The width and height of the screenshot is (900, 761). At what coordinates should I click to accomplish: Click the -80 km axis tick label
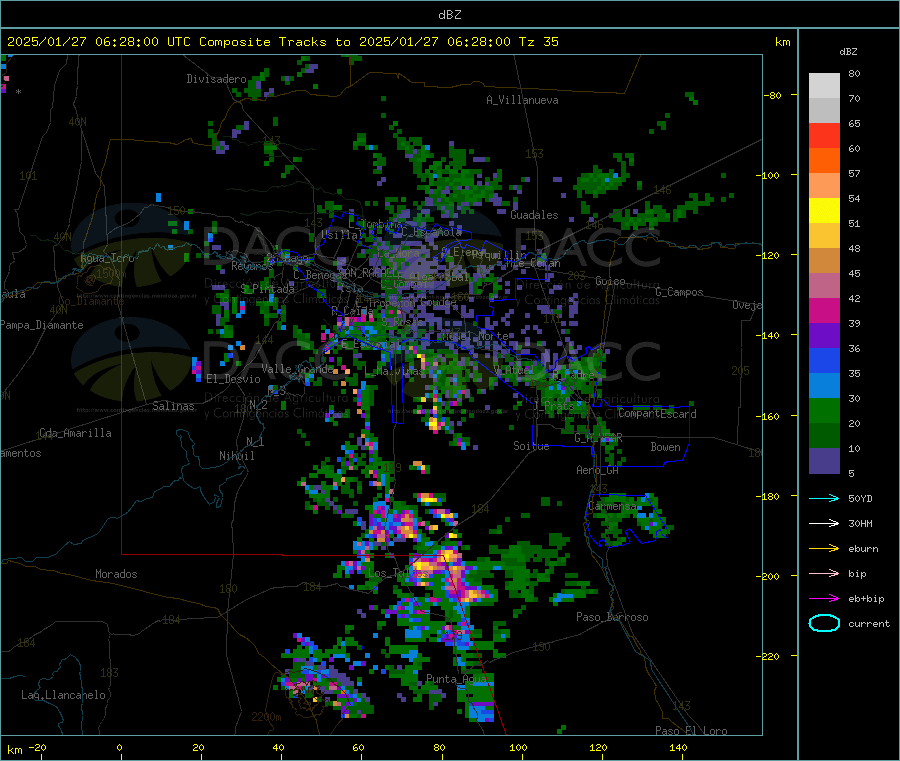[x=773, y=95]
